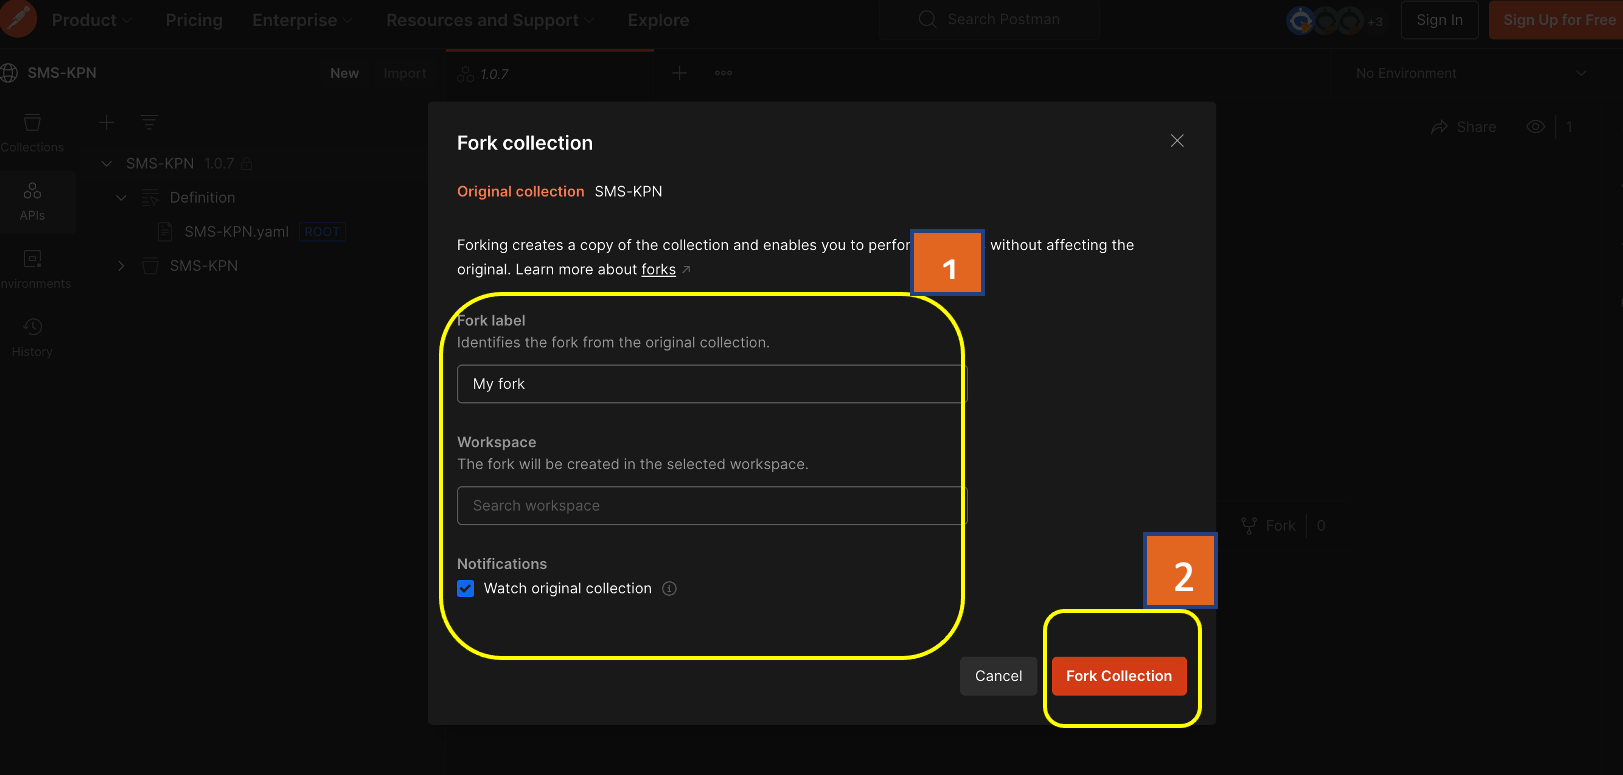1623x775 pixels.
Task: Click the Search workspace field
Action: pos(712,506)
